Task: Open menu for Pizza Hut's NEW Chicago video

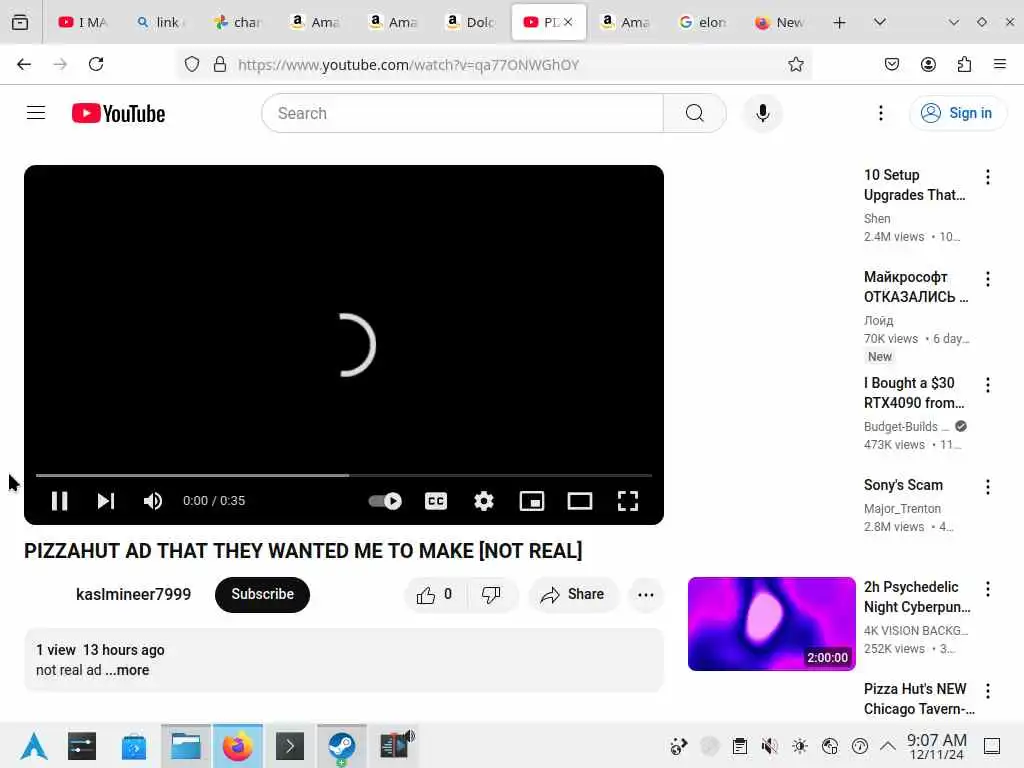Action: click(x=987, y=691)
